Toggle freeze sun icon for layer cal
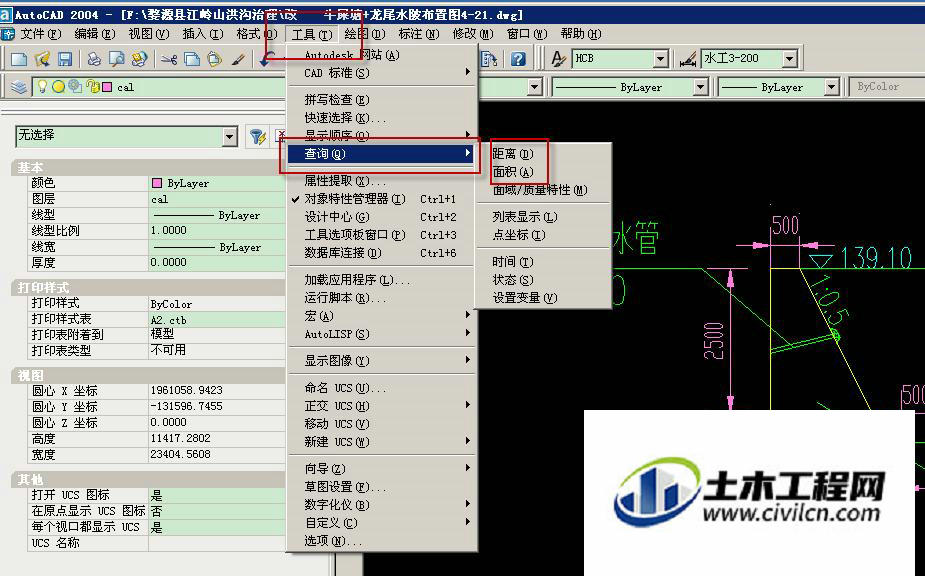Image resolution: width=925 pixels, height=576 pixels. coord(58,87)
